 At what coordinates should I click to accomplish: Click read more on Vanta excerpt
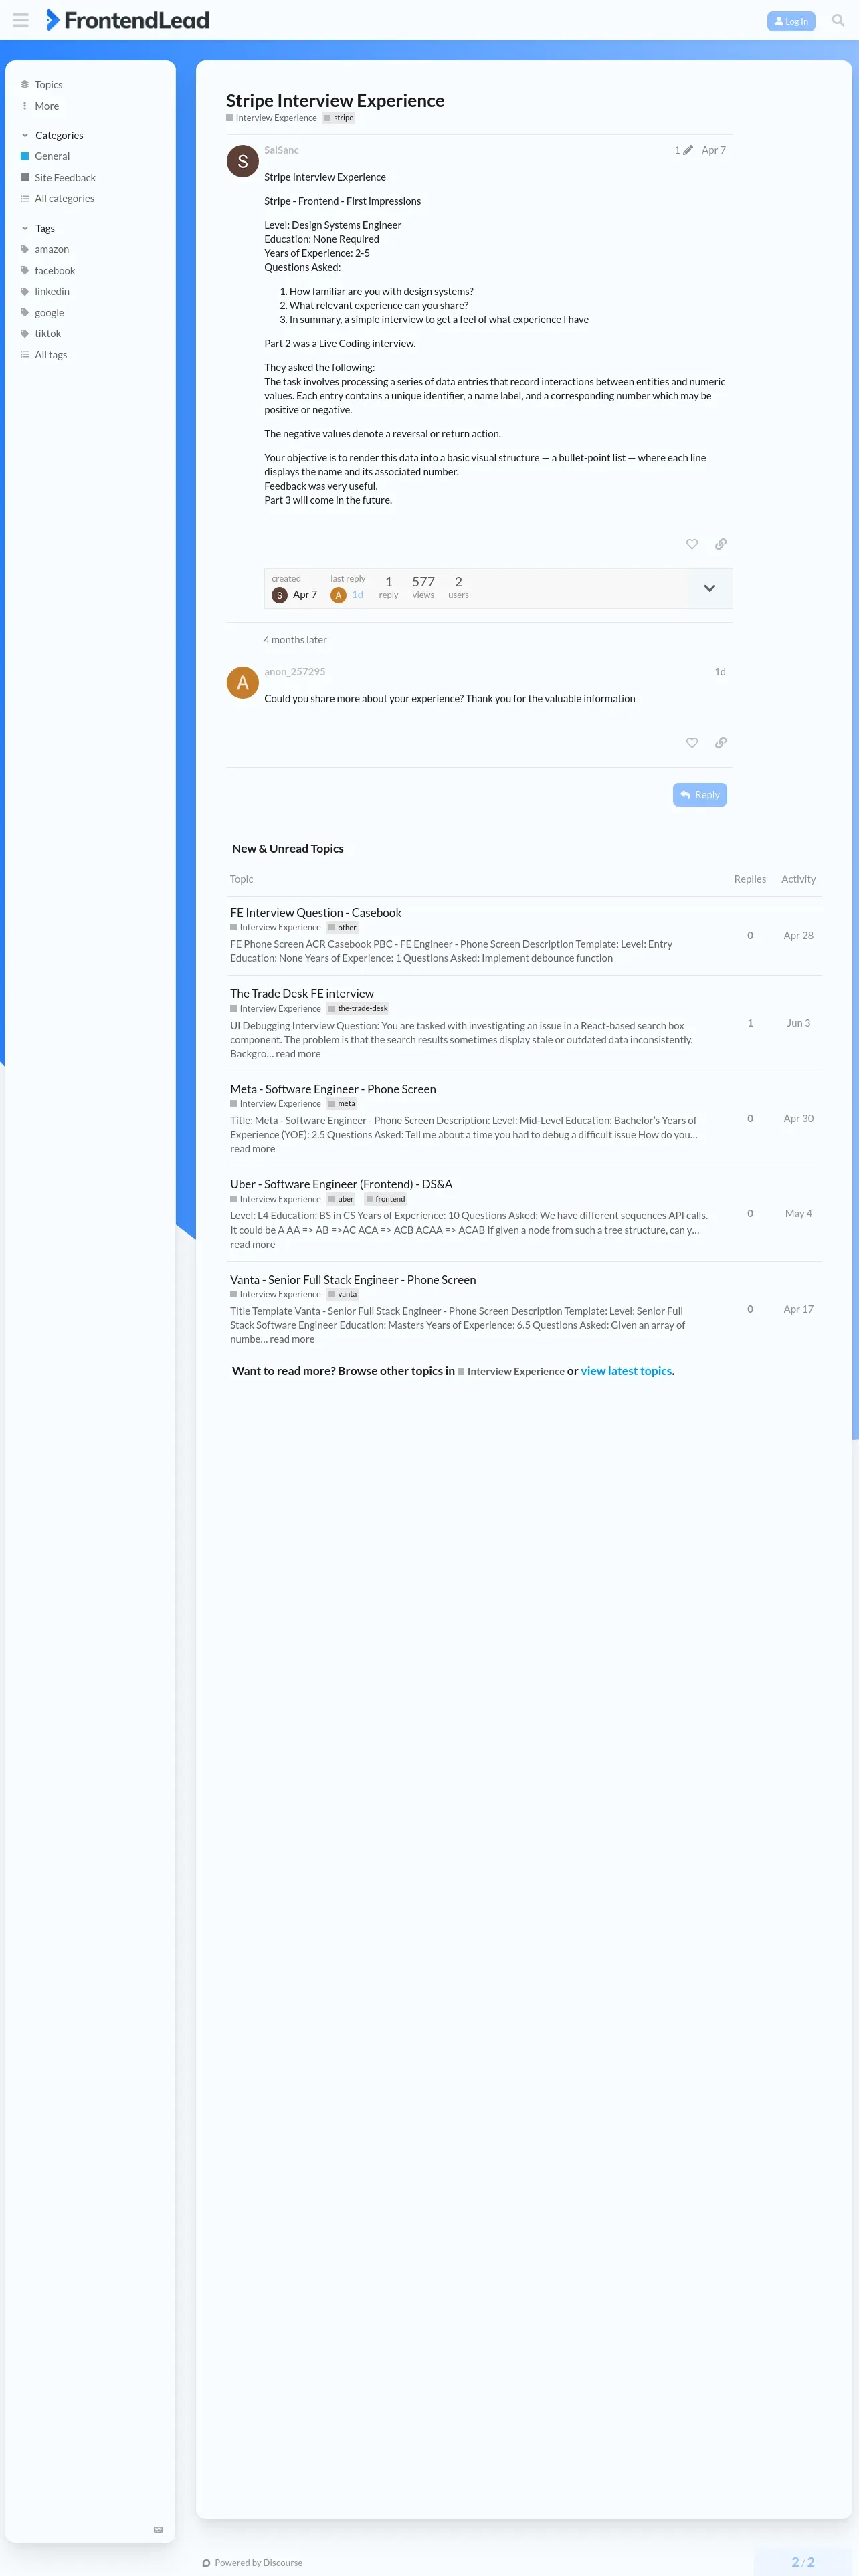point(292,1340)
